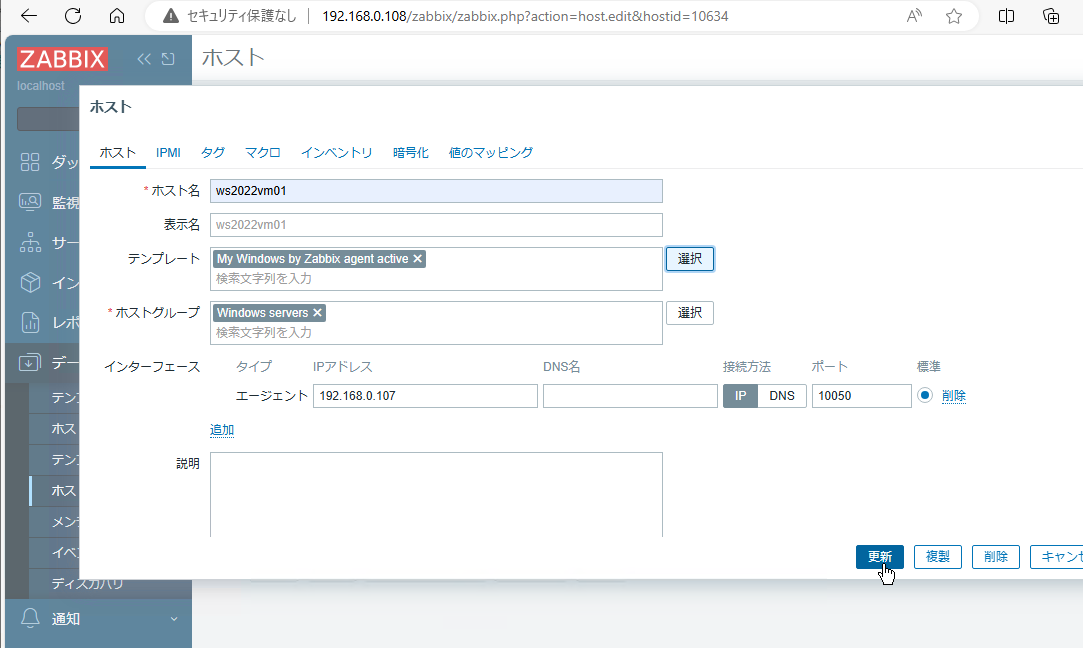The width and height of the screenshot is (1083, 648).
Task: Switch connection method to DNS
Action: tap(782, 395)
